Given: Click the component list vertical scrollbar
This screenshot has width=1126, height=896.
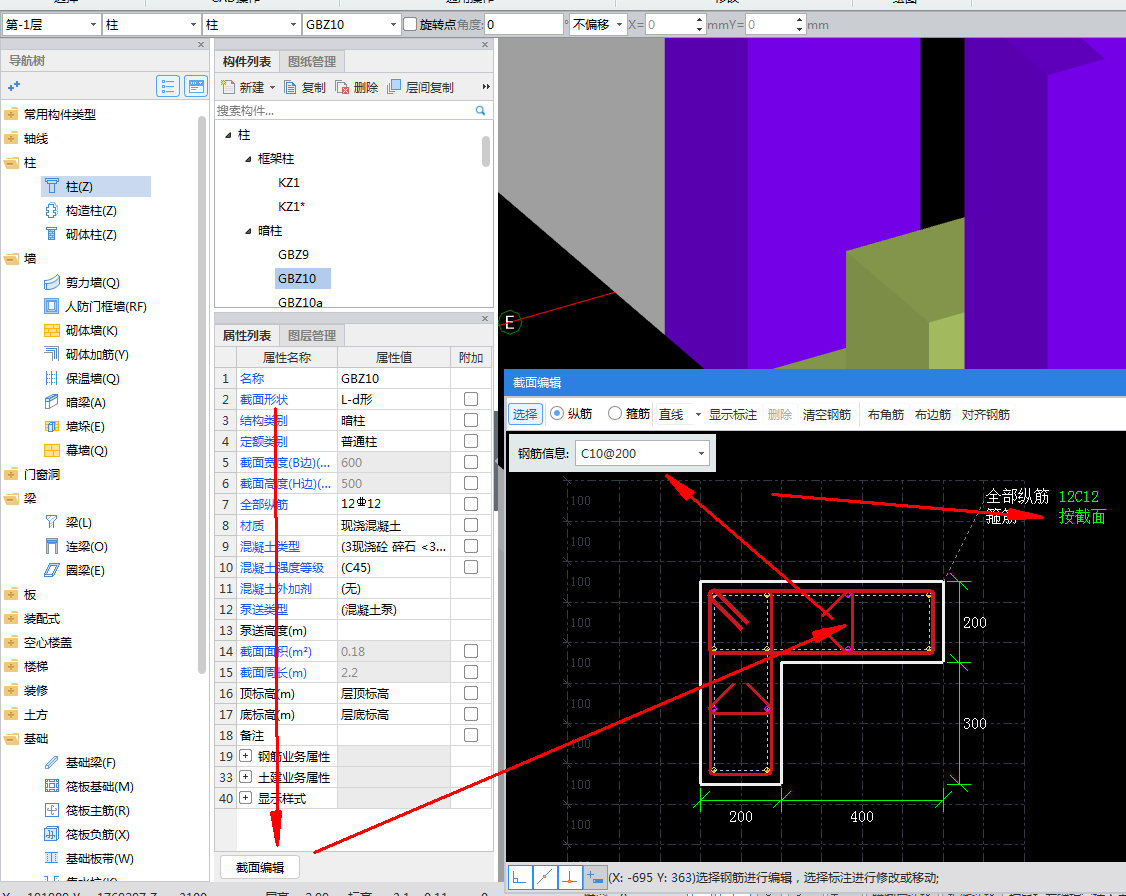Looking at the screenshot, I should [x=486, y=151].
